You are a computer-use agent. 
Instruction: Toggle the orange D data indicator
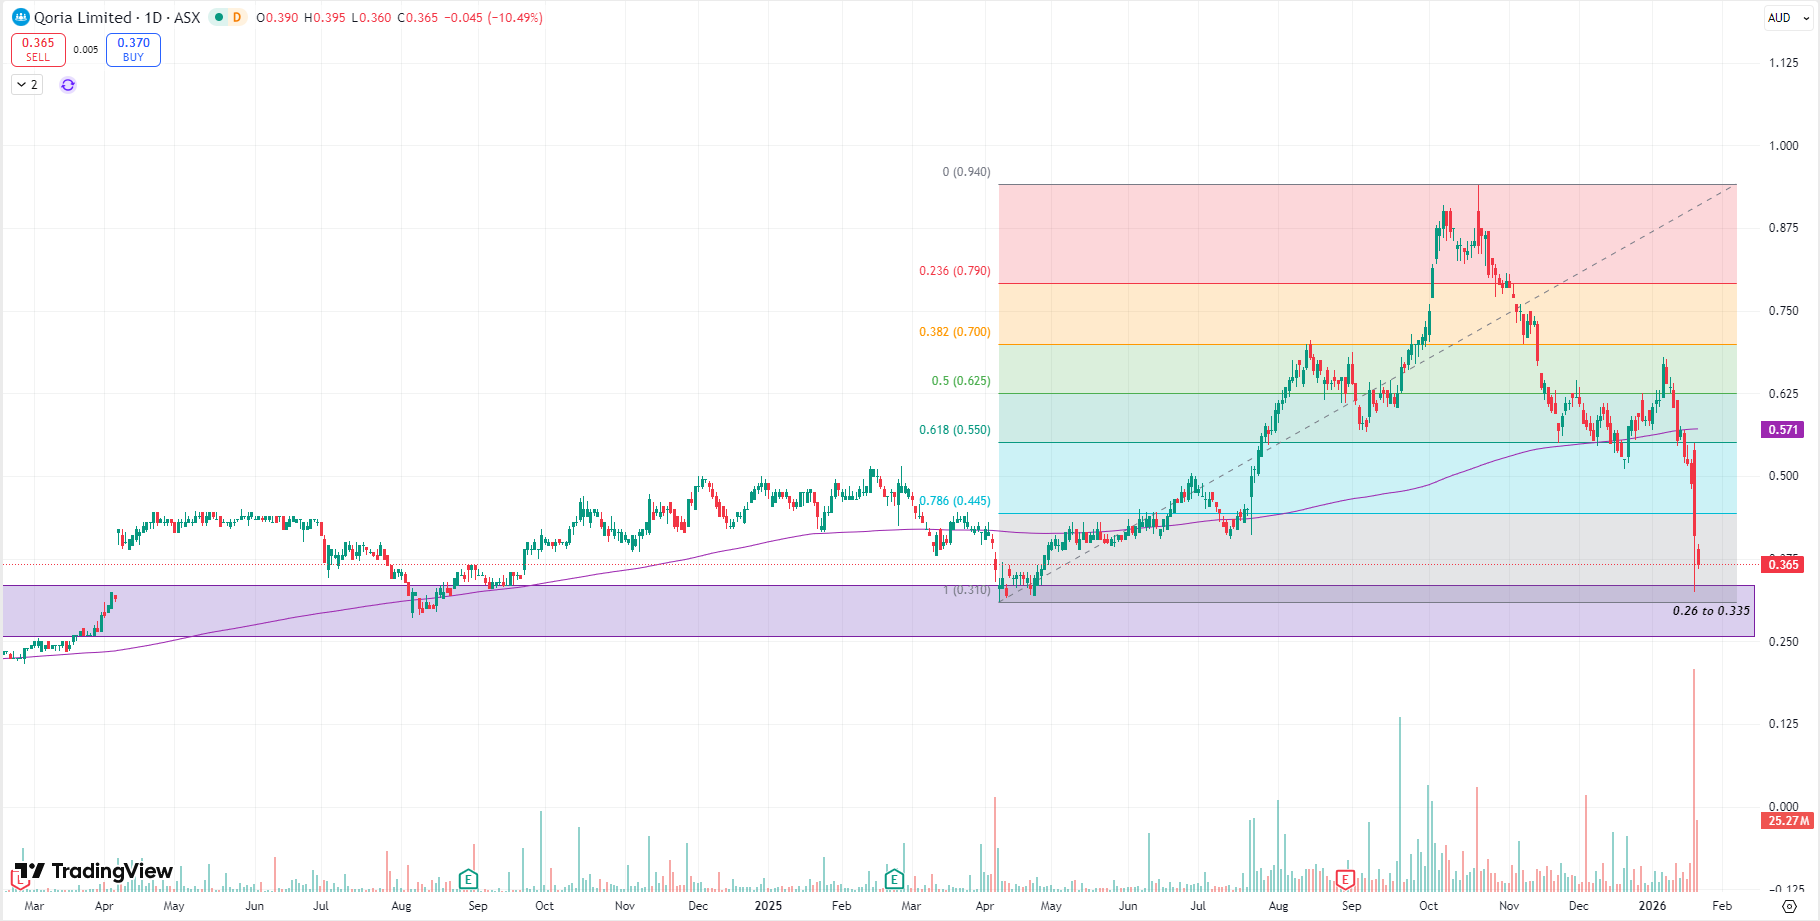pos(237,17)
